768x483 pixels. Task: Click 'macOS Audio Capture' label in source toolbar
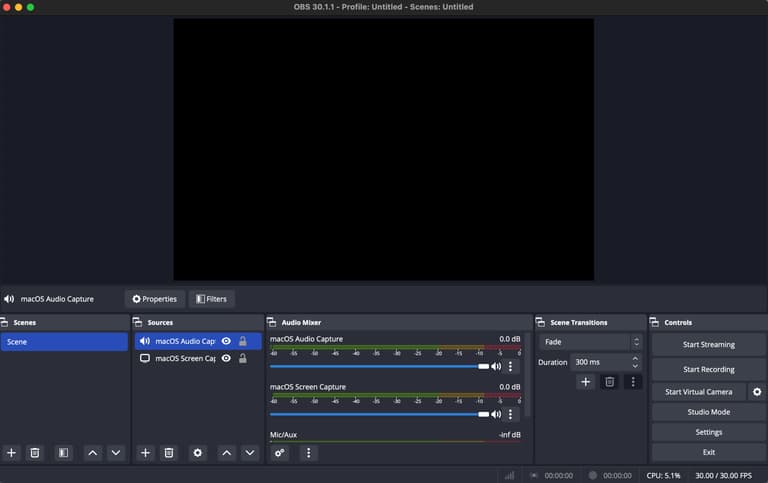pos(57,299)
